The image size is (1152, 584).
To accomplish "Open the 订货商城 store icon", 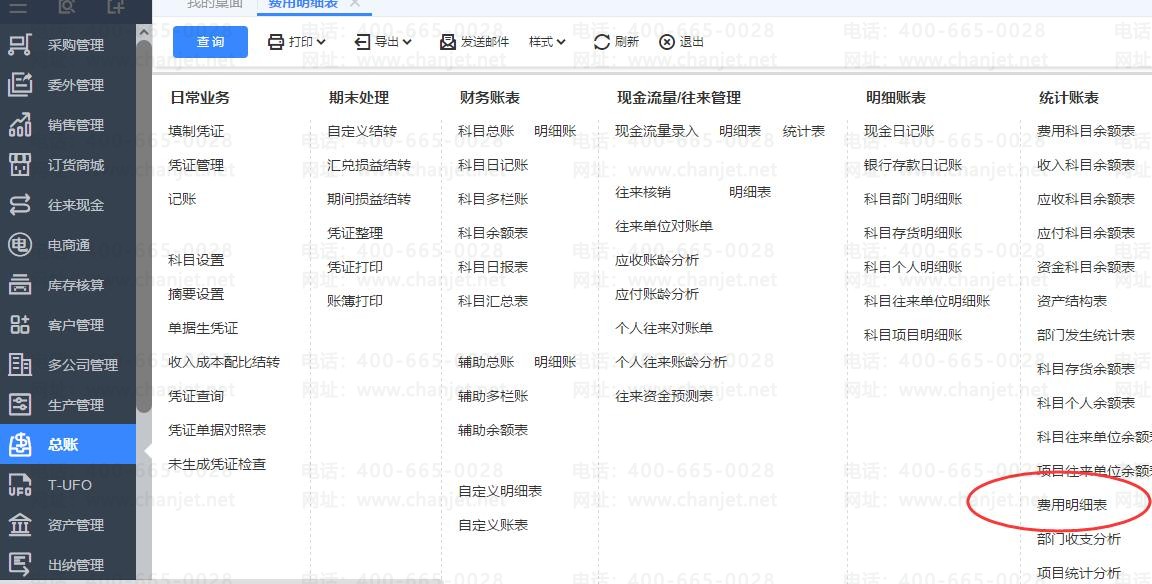I will 20,165.
